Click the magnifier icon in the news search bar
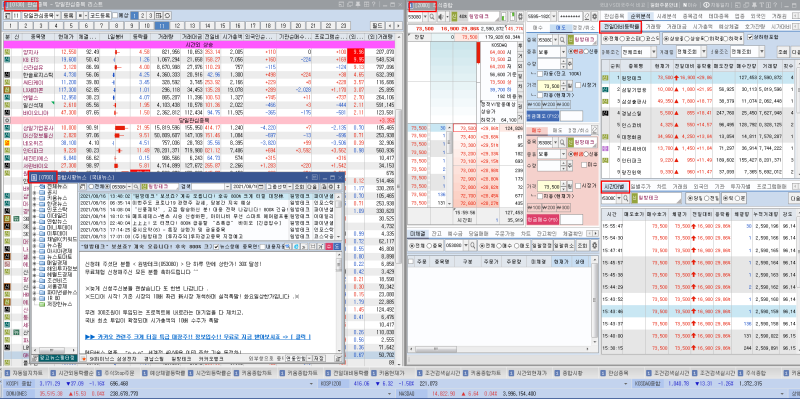Image resolution: width=800 pixels, height=399 pixels. pos(137,186)
